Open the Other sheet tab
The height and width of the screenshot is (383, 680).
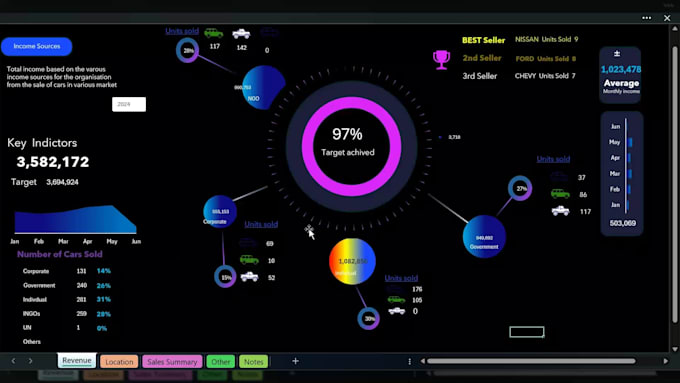[x=221, y=361]
